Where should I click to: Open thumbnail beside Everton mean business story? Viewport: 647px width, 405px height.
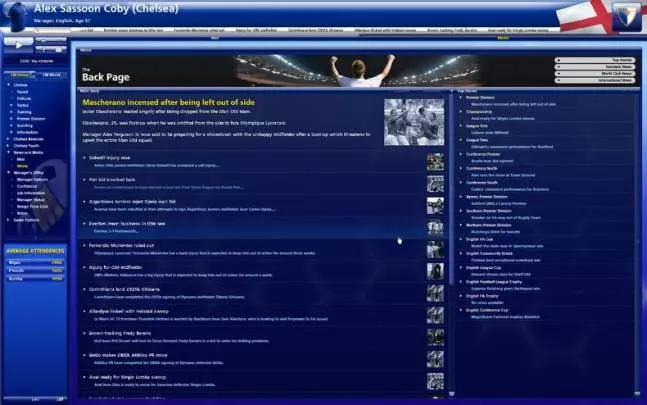point(435,228)
